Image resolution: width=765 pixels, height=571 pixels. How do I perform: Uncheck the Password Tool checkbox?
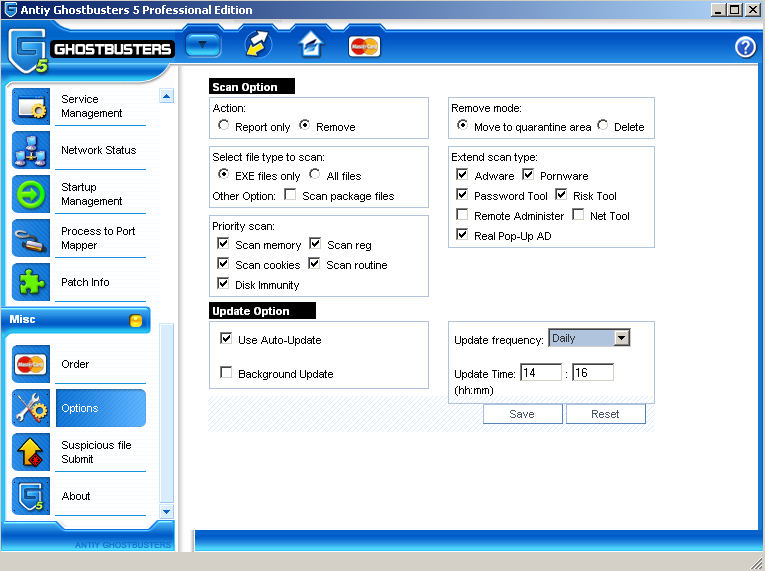462,194
